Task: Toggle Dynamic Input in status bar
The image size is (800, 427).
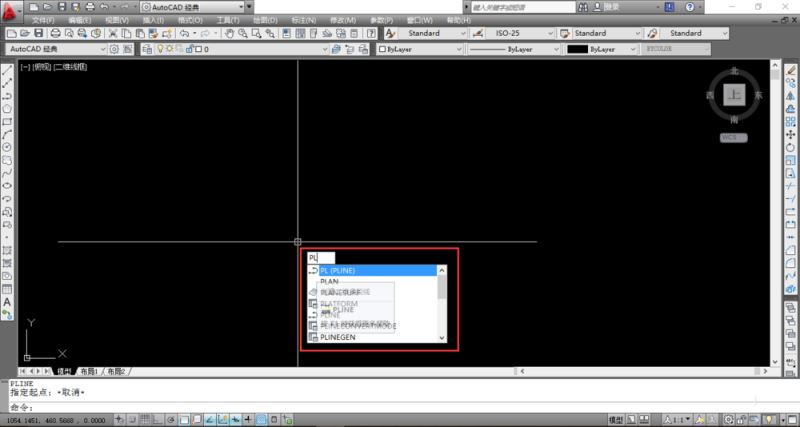Action: 236,420
